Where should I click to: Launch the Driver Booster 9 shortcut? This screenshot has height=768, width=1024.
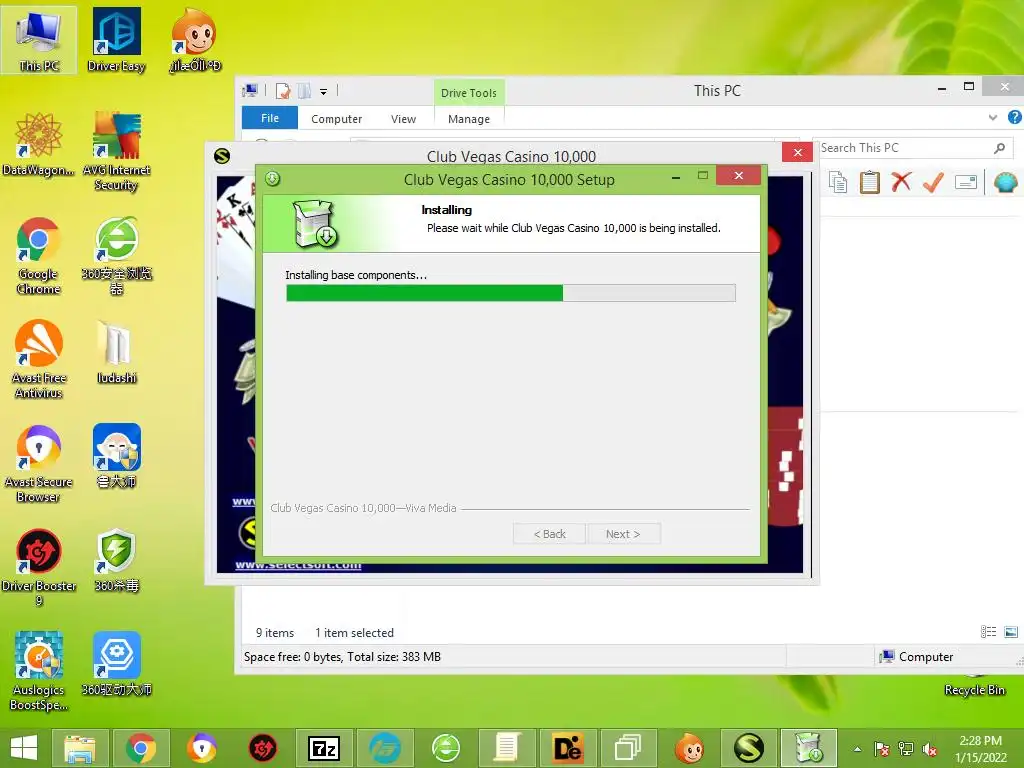[39, 567]
